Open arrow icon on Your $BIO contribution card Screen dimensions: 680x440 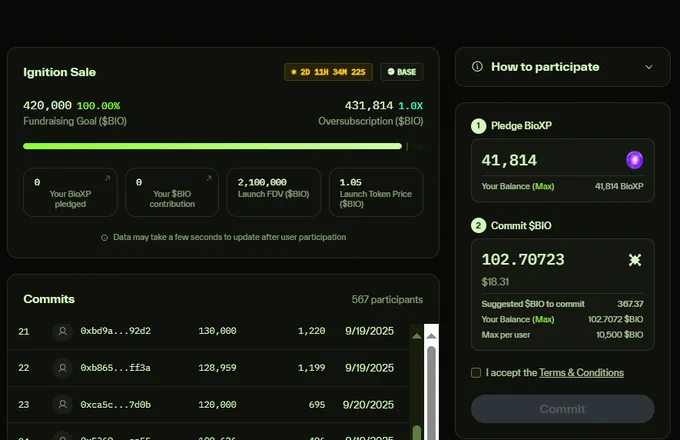(x=209, y=178)
